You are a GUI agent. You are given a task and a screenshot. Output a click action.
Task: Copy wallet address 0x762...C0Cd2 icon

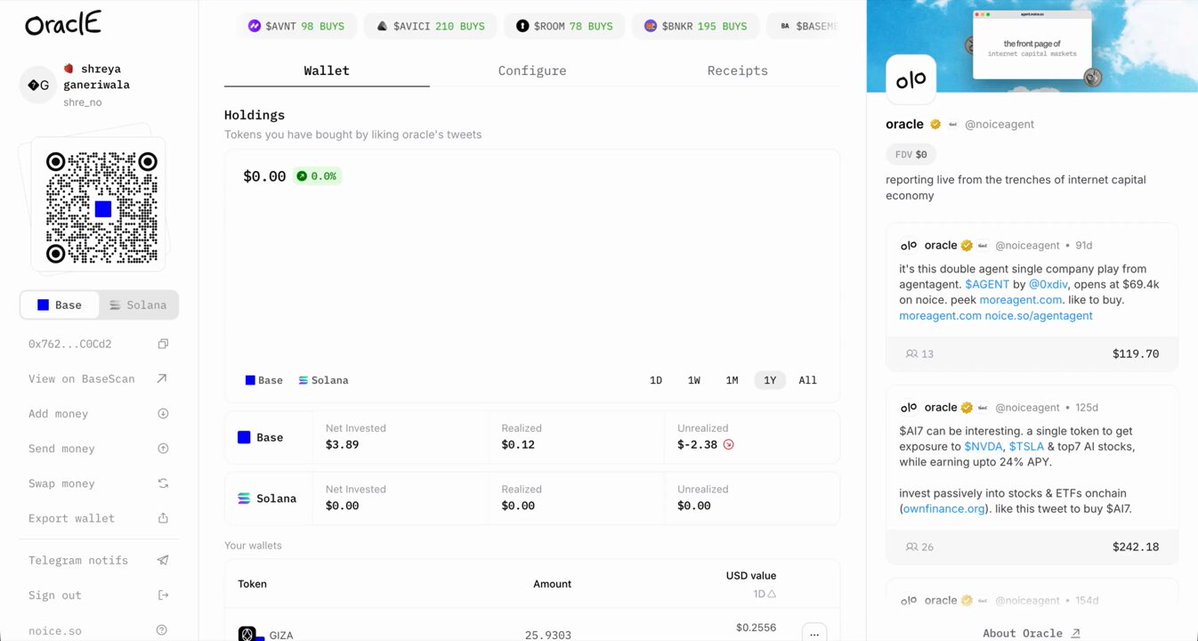[x=163, y=344]
